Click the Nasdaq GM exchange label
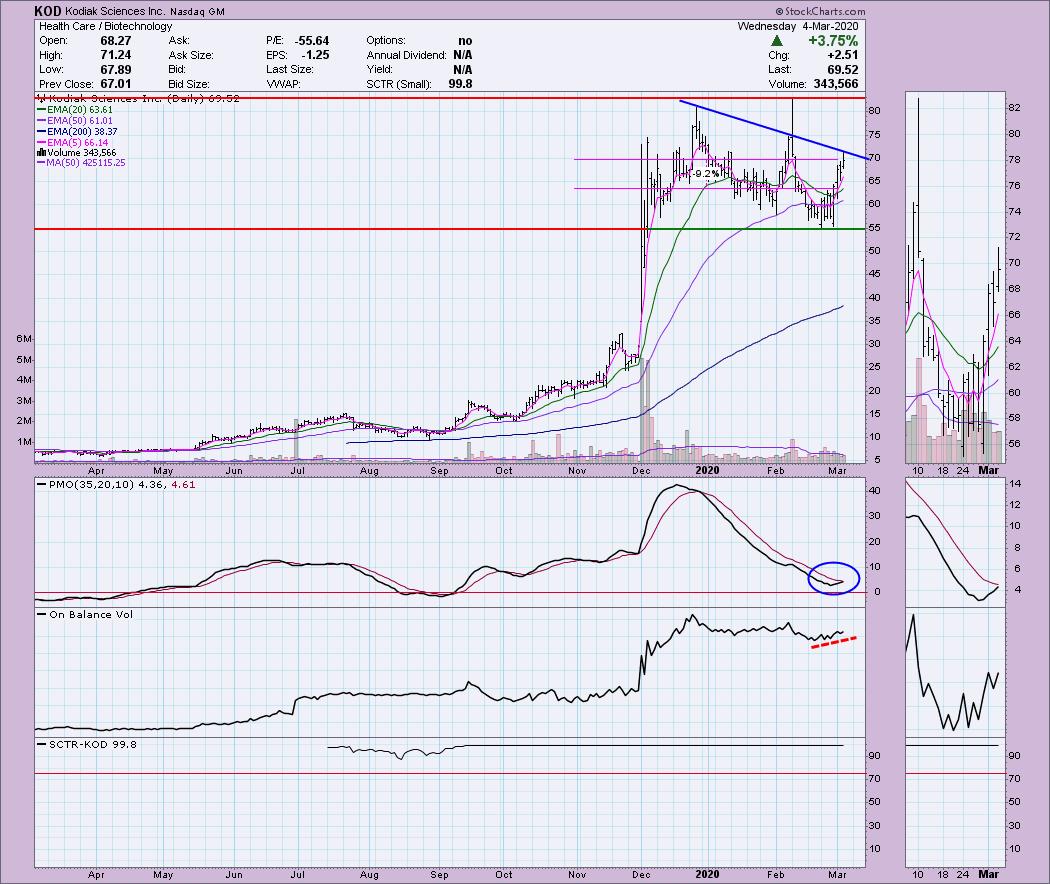Viewport: 1050px width, 884px height. (x=198, y=11)
